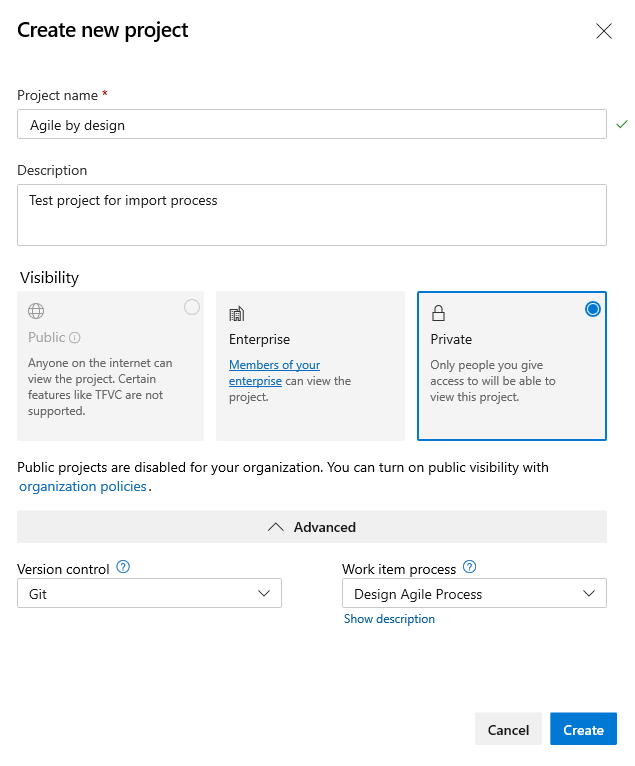Screen dimensions: 635x766
Task: Choose the Enterprise visibility option card
Action: [x=310, y=366]
